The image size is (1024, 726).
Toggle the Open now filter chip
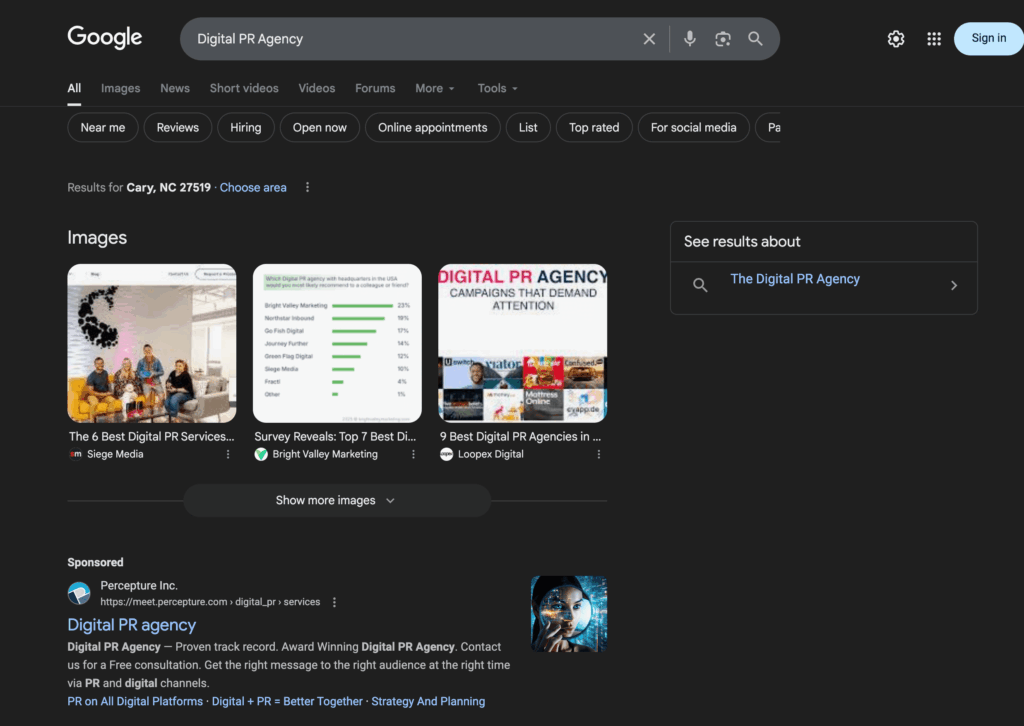pos(319,127)
